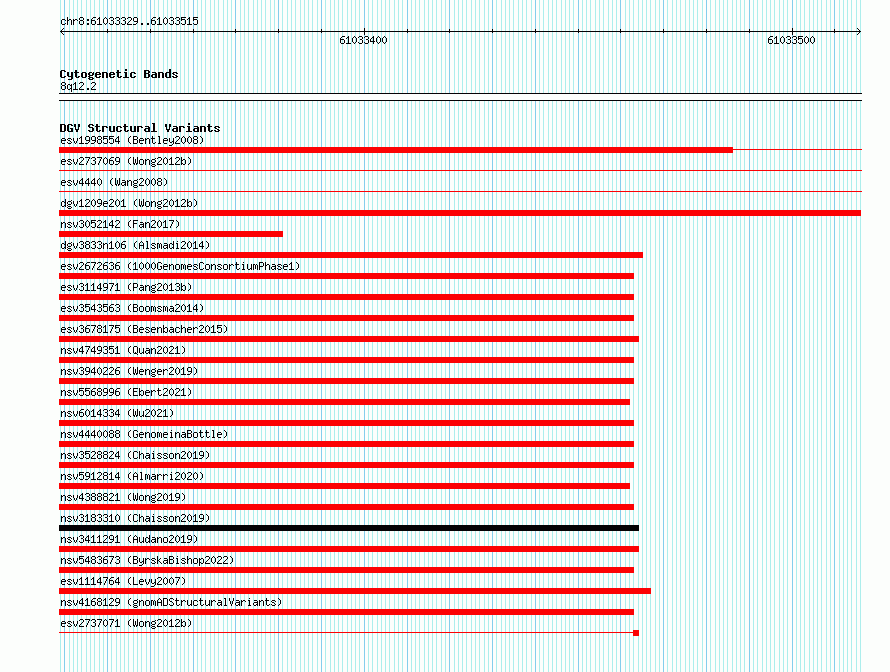The height and width of the screenshot is (672, 890).
Task: Select nsv4168129 (gnomADStructuralVariants) label
Action: pyautogui.click(x=171, y=602)
